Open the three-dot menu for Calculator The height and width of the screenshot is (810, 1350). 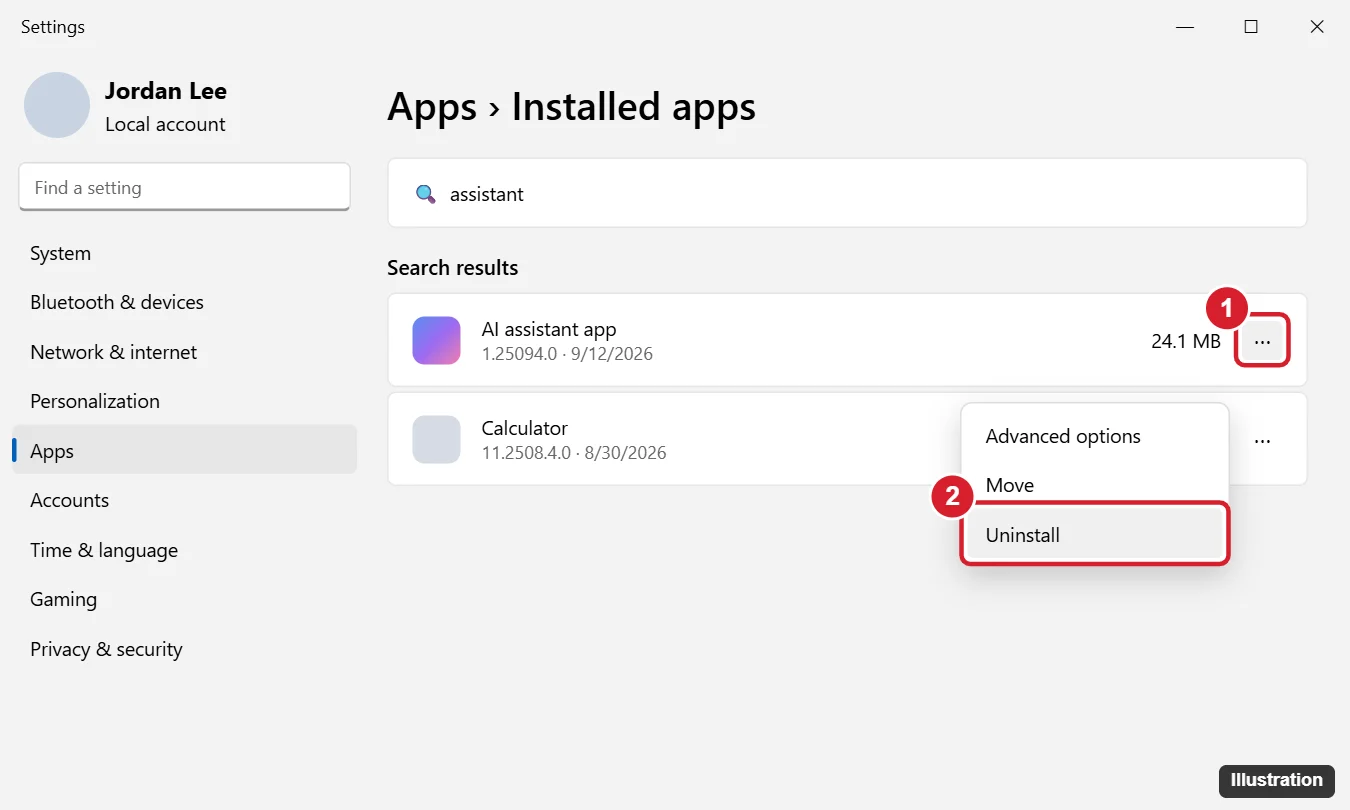coord(1263,440)
